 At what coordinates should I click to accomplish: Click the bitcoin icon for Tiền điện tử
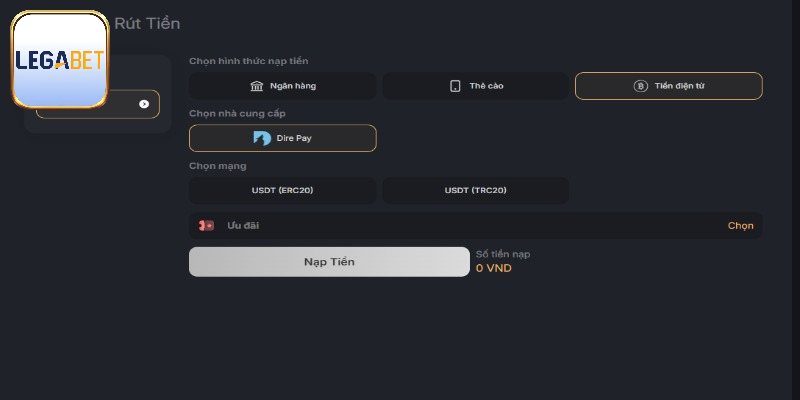[641, 86]
